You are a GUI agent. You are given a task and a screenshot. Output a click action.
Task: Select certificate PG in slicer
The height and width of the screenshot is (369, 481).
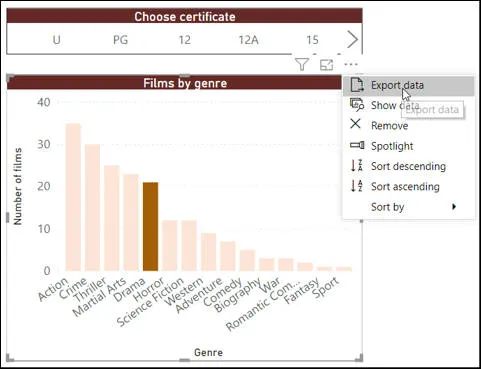point(120,40)
